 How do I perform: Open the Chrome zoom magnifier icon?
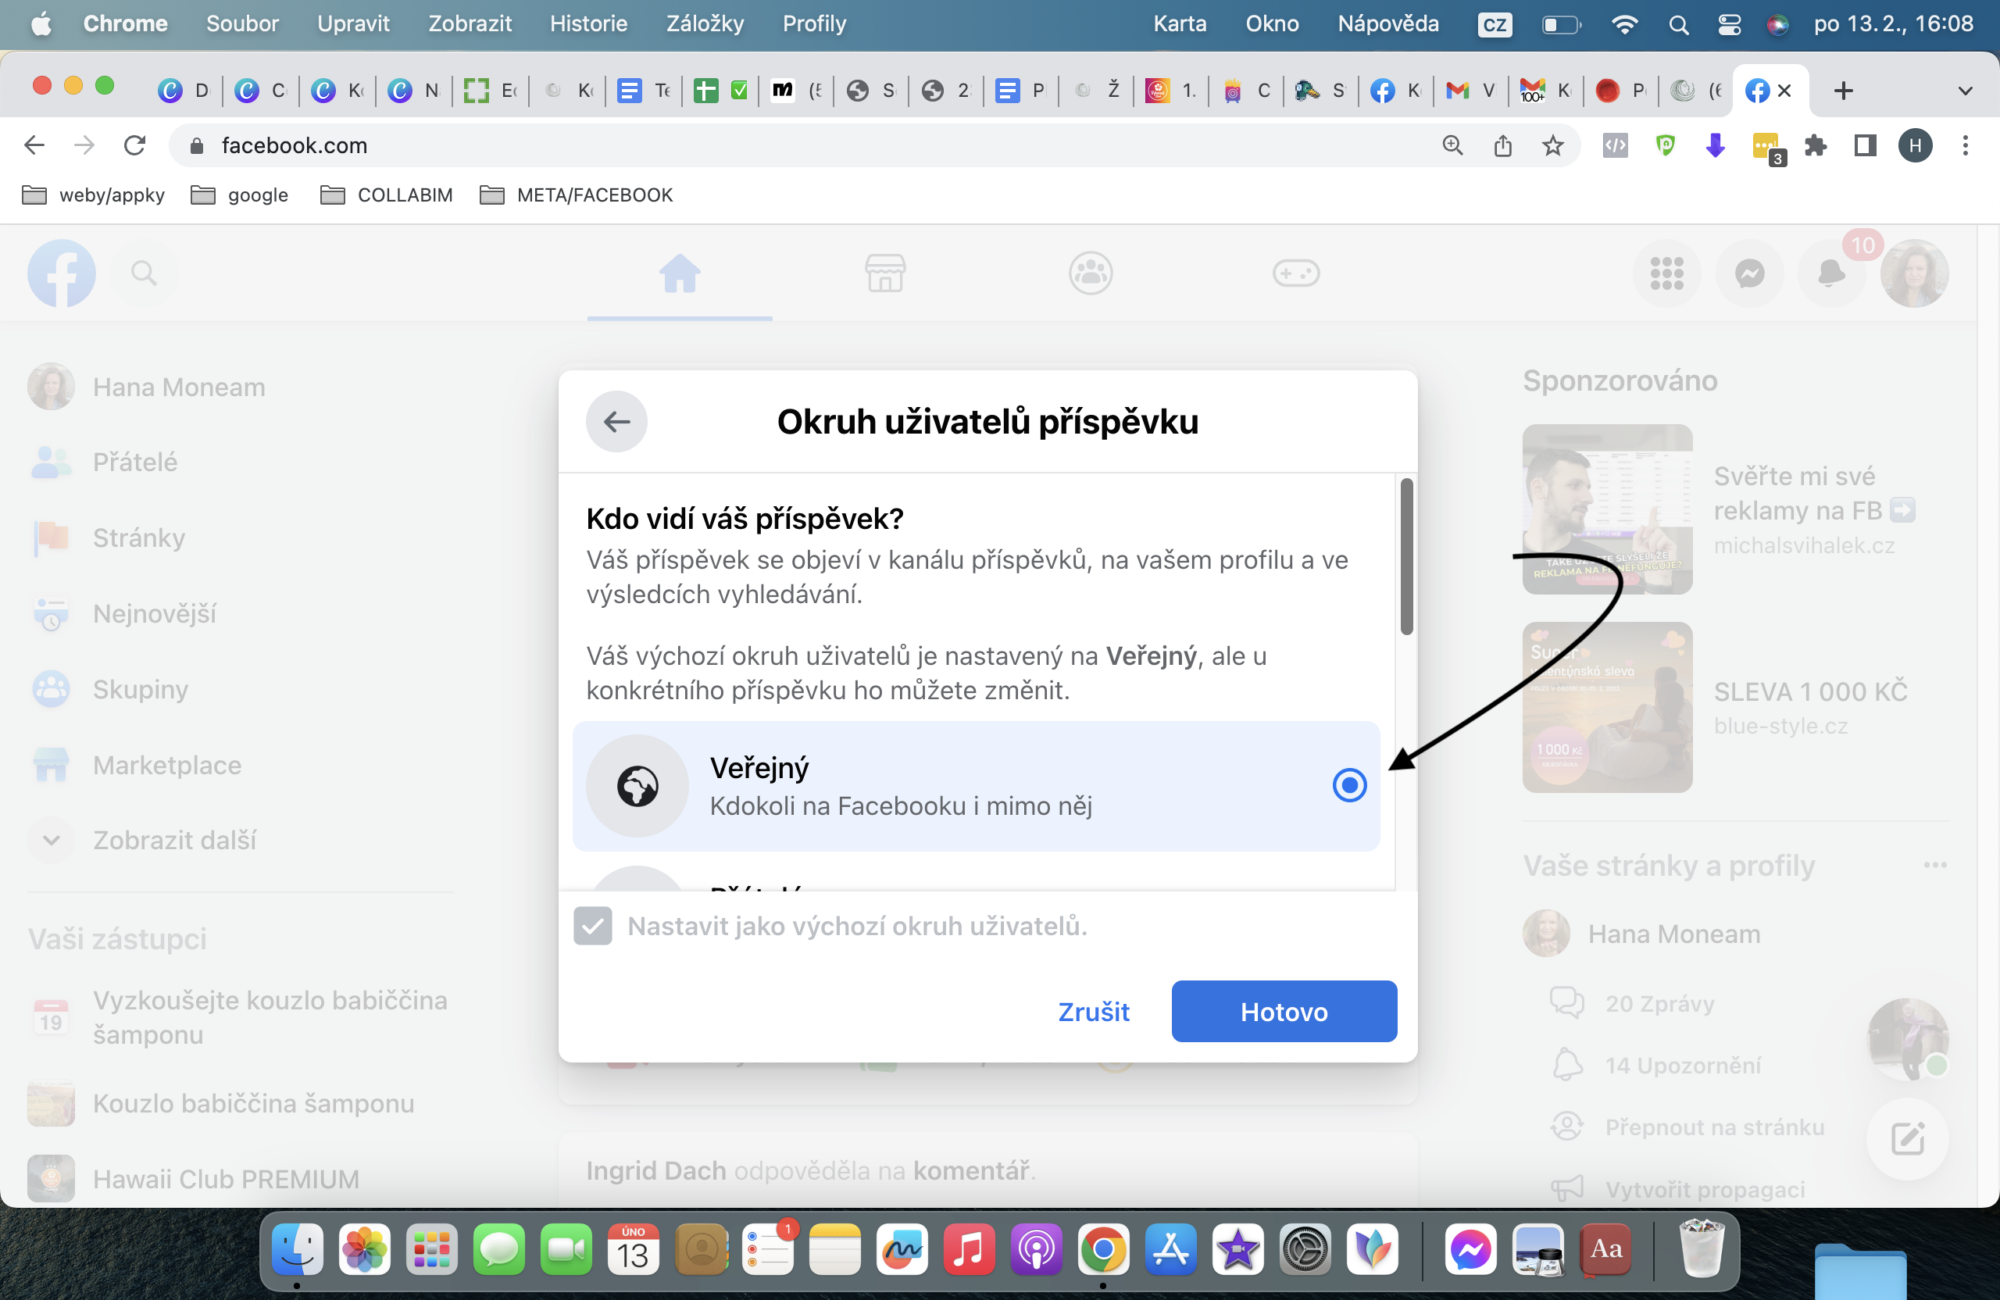point(1452,146)
